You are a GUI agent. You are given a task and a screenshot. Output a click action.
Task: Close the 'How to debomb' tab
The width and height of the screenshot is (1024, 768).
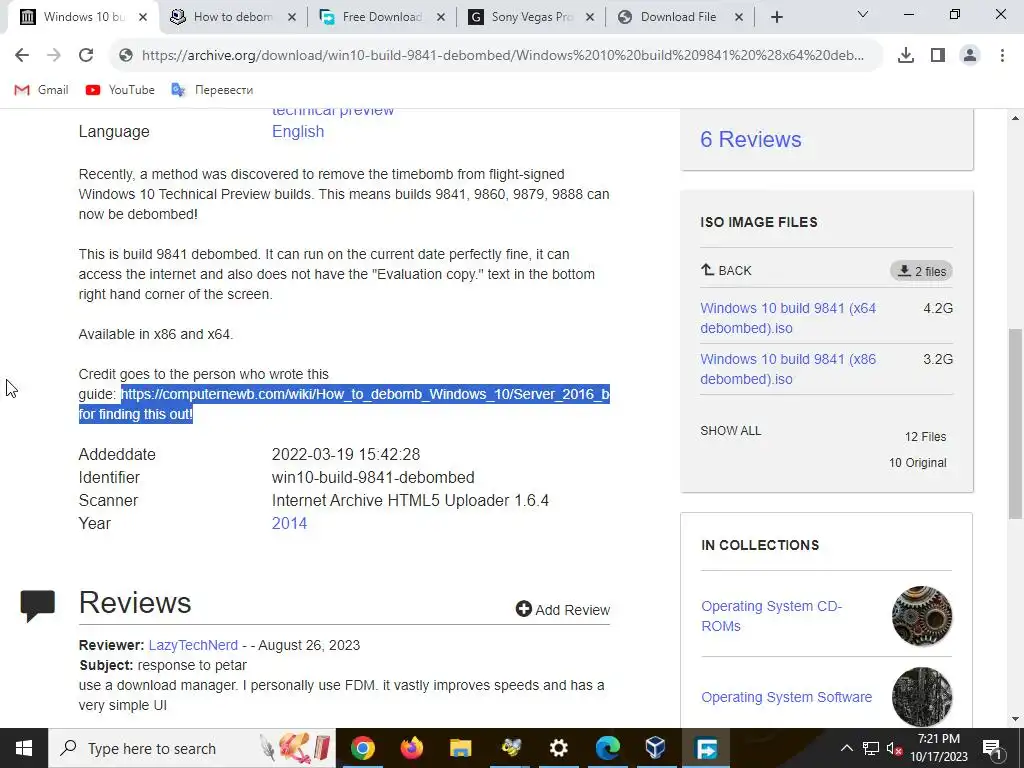coord(292,18)
